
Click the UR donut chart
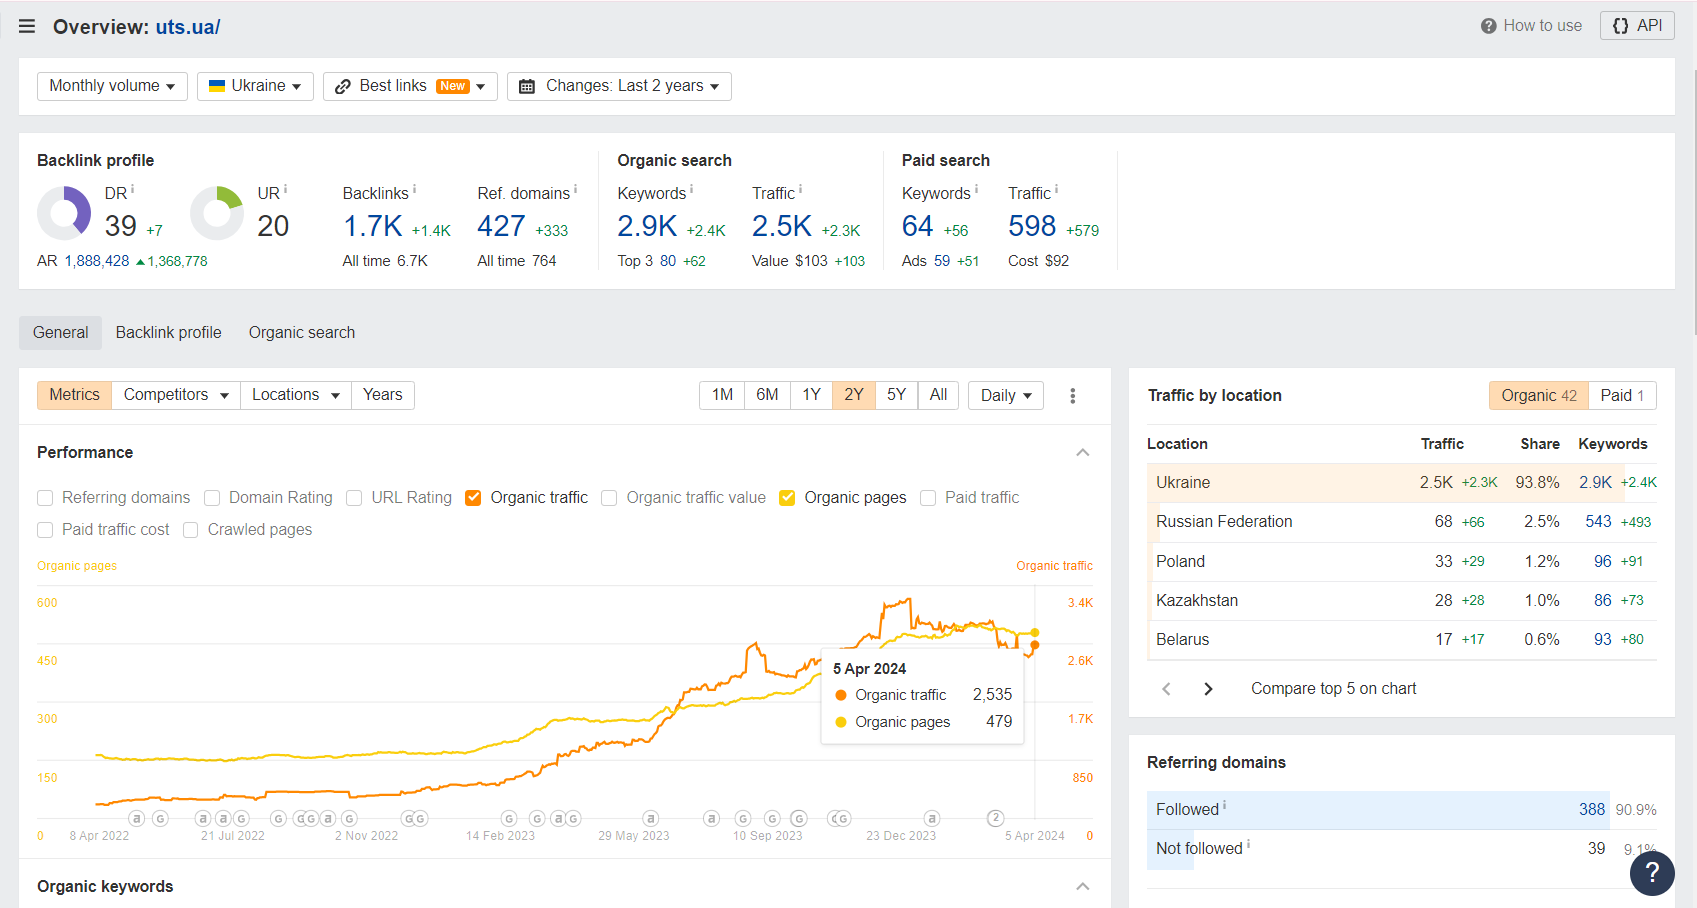(x=217, y=213)
